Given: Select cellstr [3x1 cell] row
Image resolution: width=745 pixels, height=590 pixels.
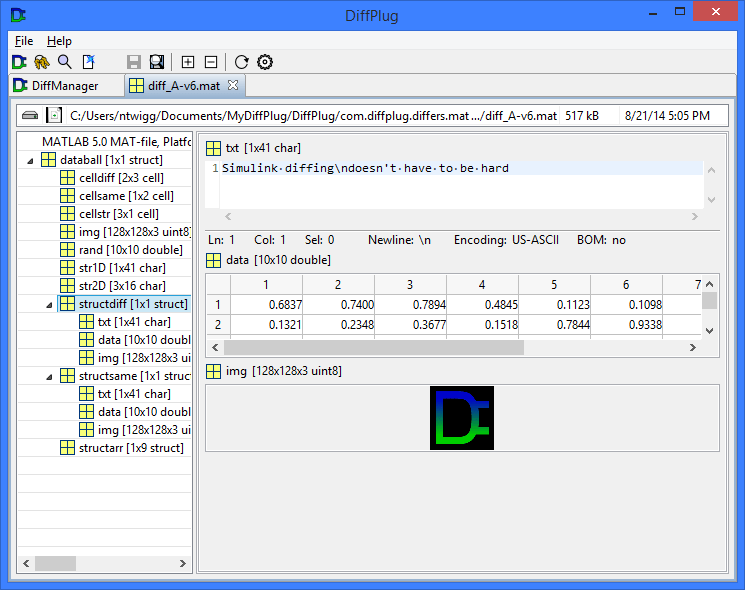Looking at the screenshot, I should [x=119, y=214].
